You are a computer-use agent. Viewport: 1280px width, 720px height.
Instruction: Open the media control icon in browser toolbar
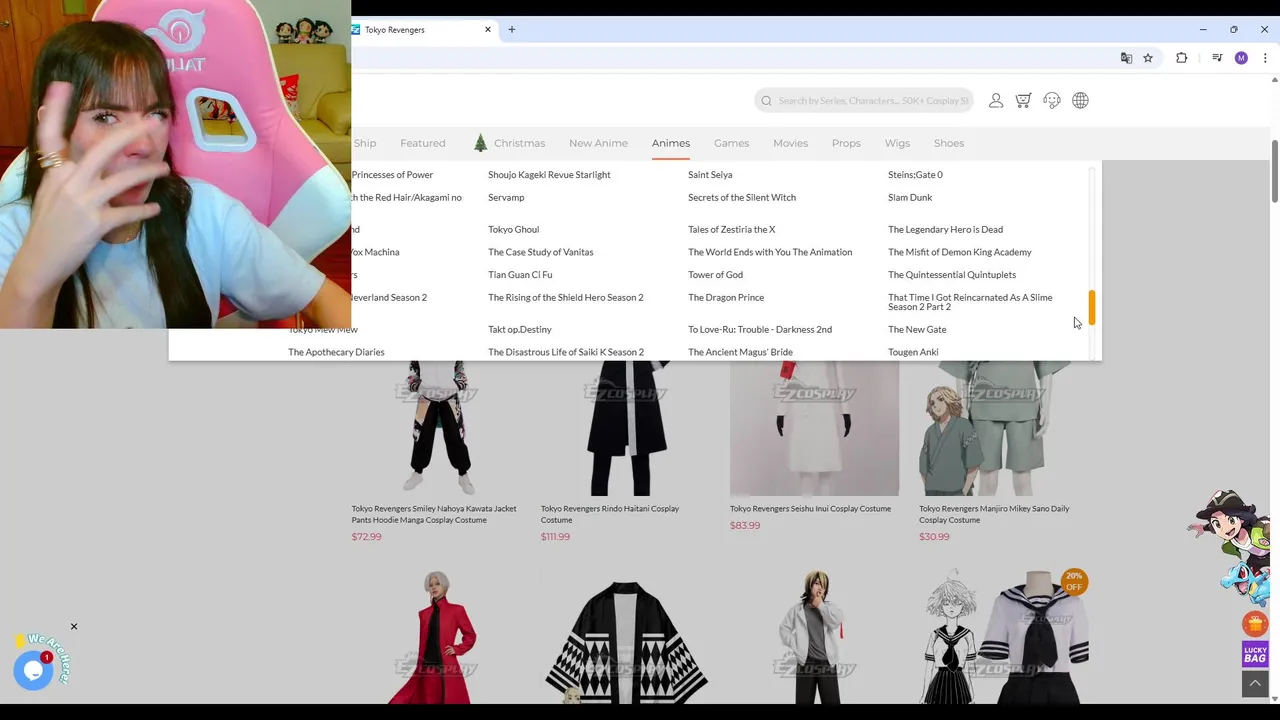click(1217, 58)
